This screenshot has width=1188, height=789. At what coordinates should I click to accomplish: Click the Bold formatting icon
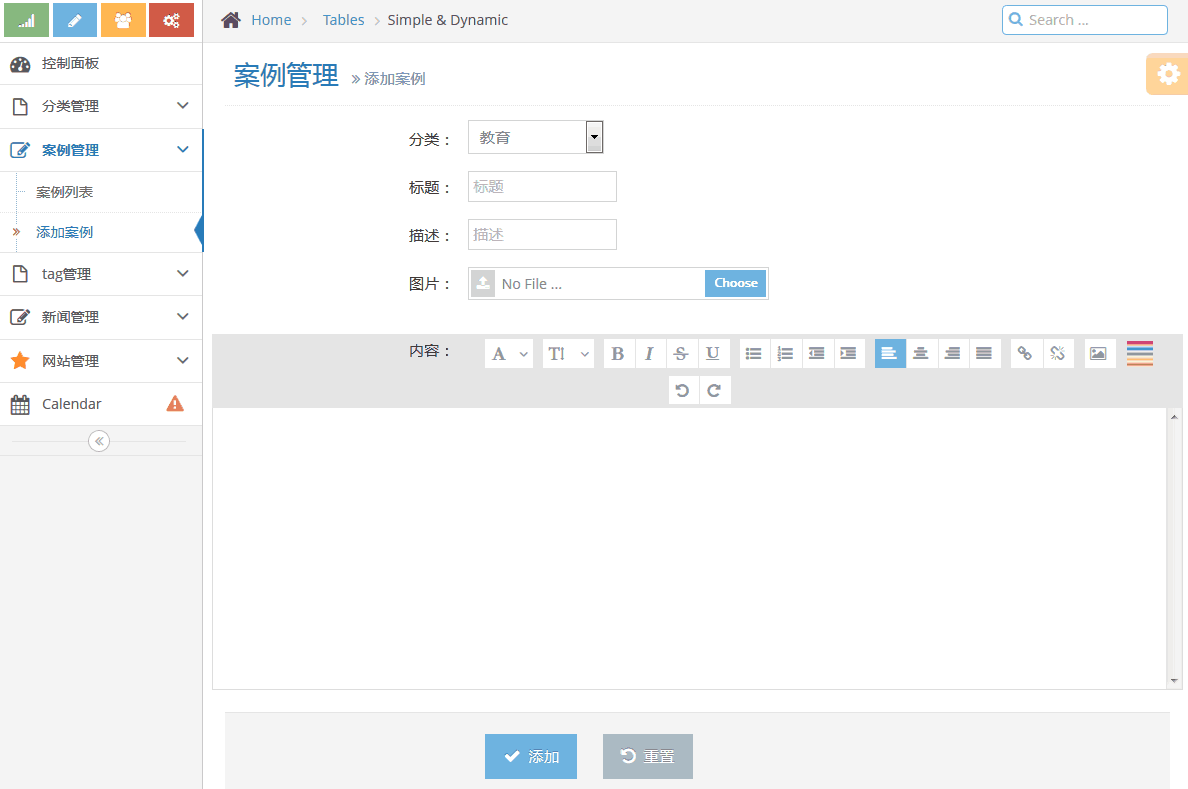point(618,353)
